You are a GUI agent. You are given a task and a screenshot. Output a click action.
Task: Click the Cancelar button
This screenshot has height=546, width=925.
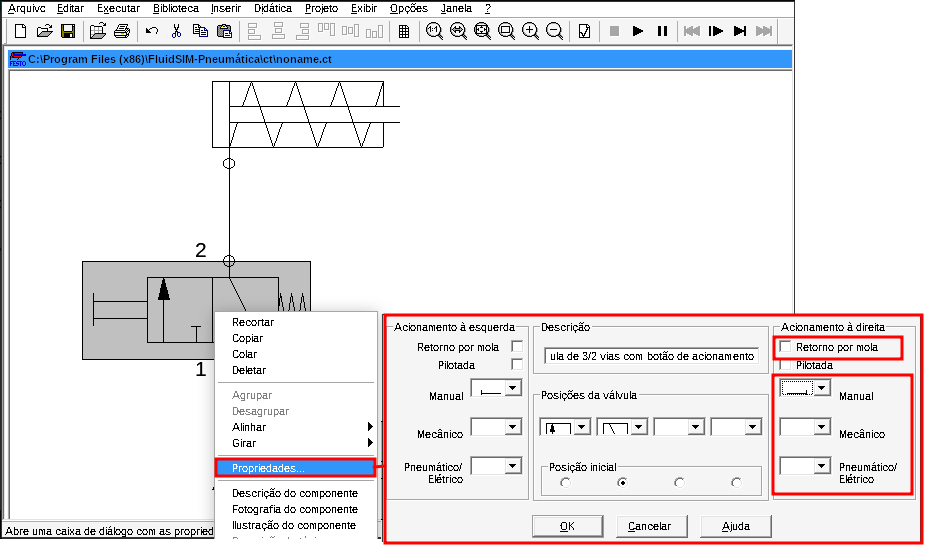point(650,527)
